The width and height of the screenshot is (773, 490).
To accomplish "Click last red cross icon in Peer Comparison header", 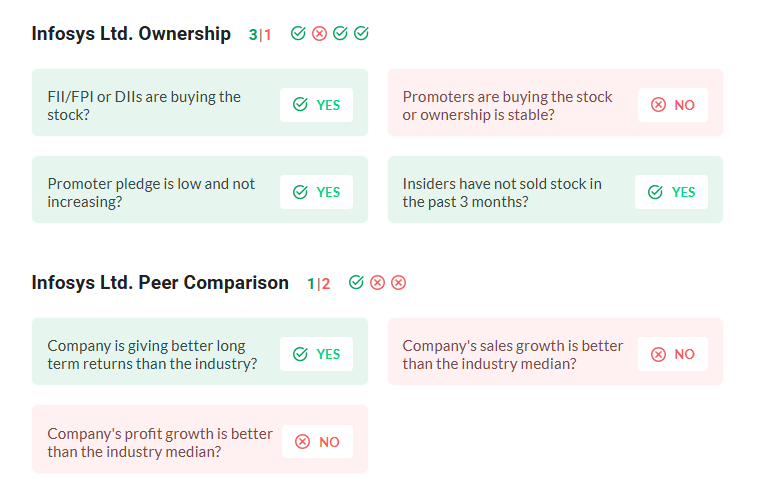I will [398, 283].
